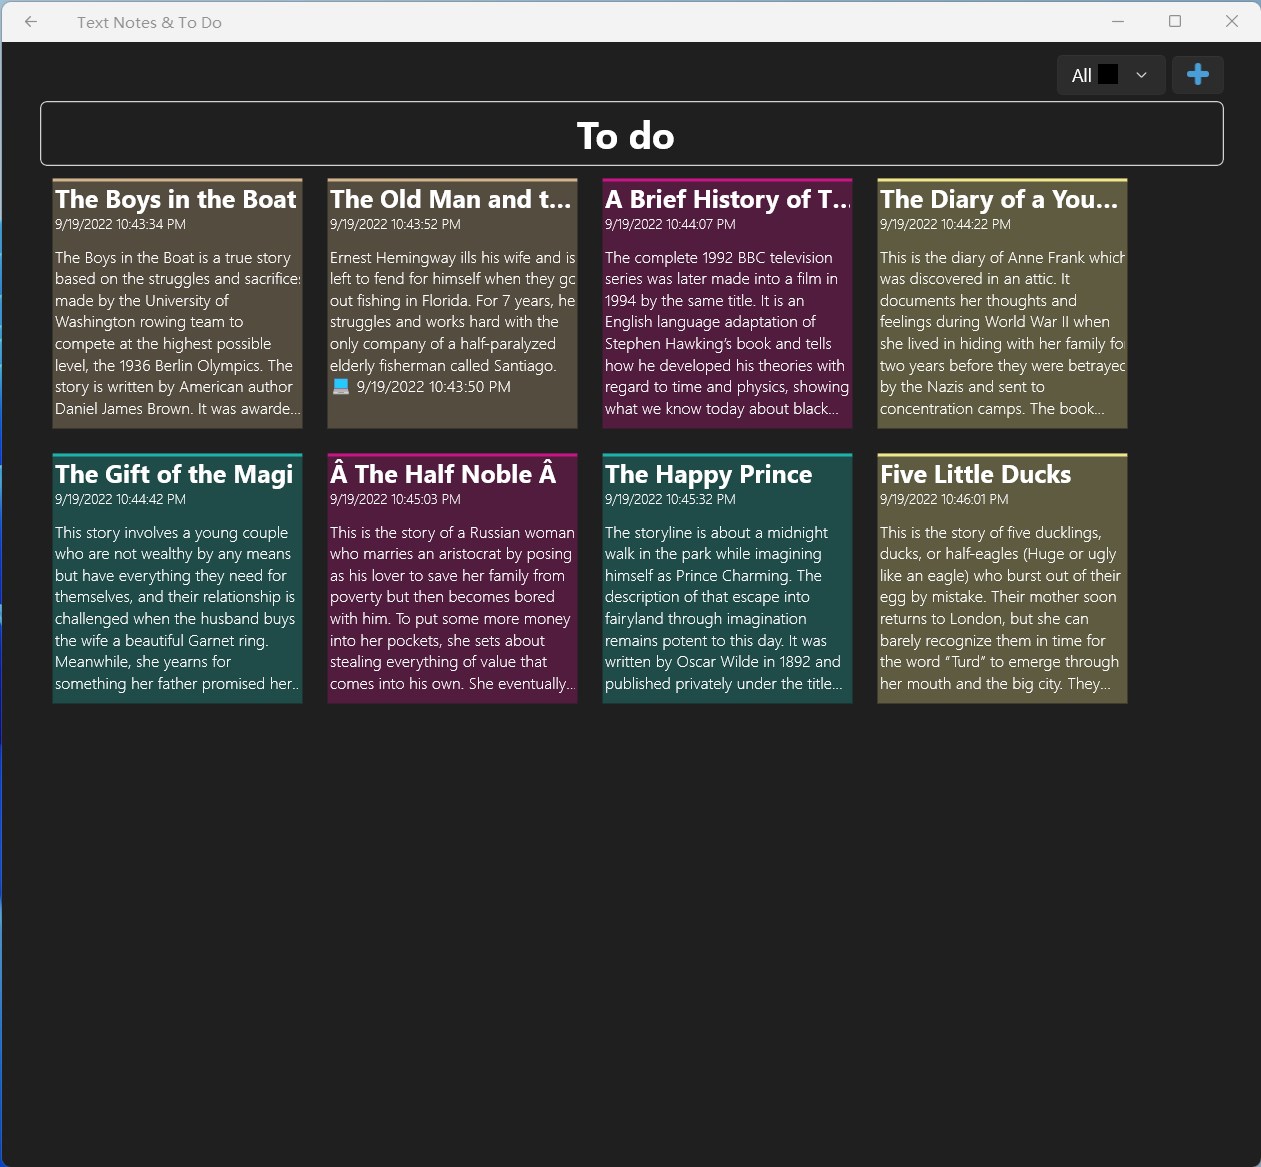
Task: Click laptop icon in Old Man note
Action: [x=341, y=387]
